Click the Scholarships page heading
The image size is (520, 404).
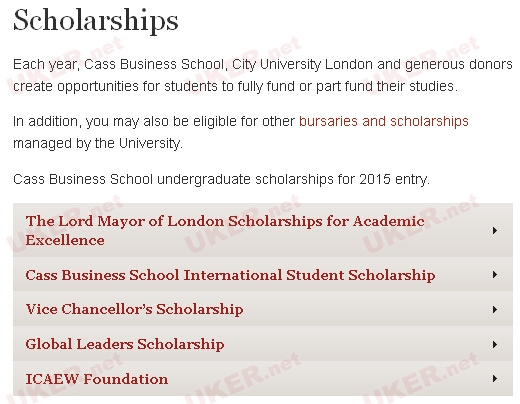tap(96, 20)
